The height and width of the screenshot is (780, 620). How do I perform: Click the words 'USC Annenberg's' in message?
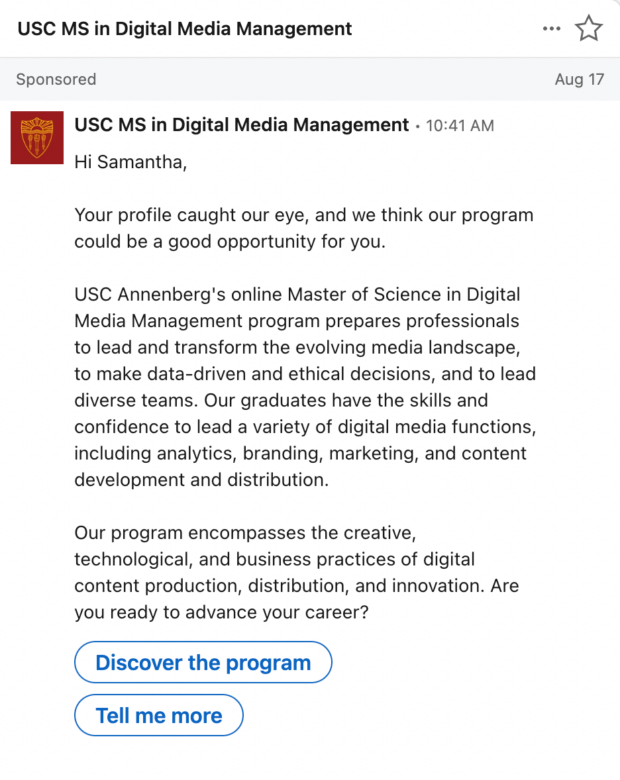pos(150,294)
